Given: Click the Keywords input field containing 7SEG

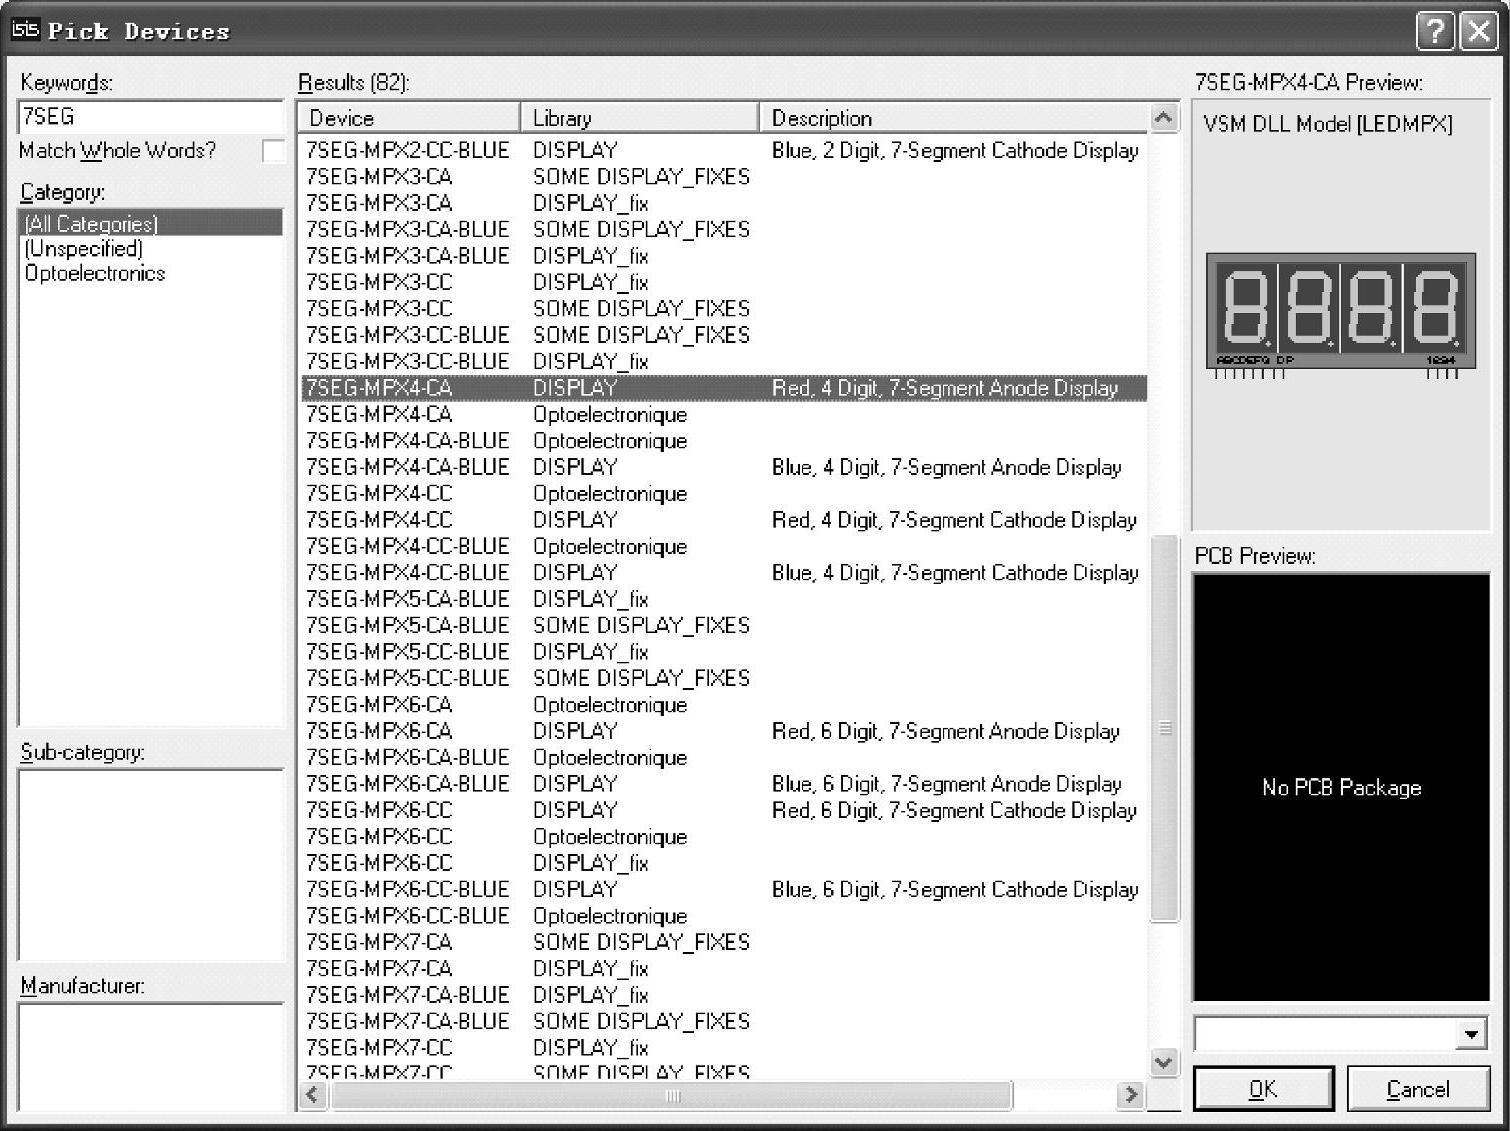Looking at the screenshot, I should point(151,116).
